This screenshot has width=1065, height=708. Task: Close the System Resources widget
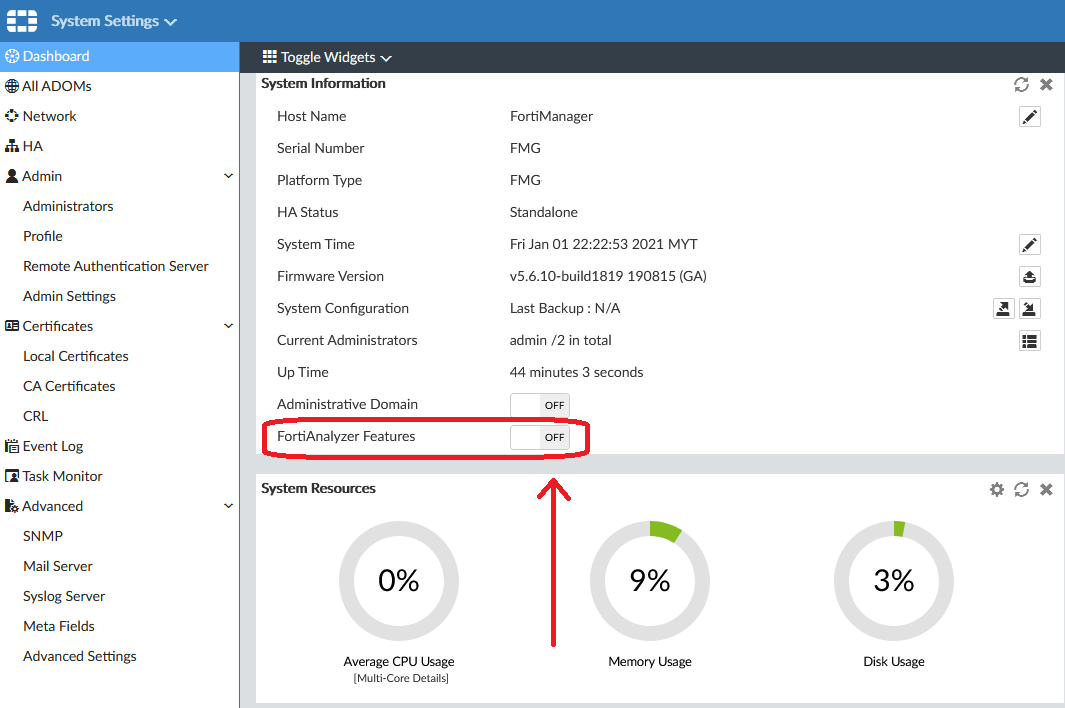pyautogui.click(x=1046, y=489)
